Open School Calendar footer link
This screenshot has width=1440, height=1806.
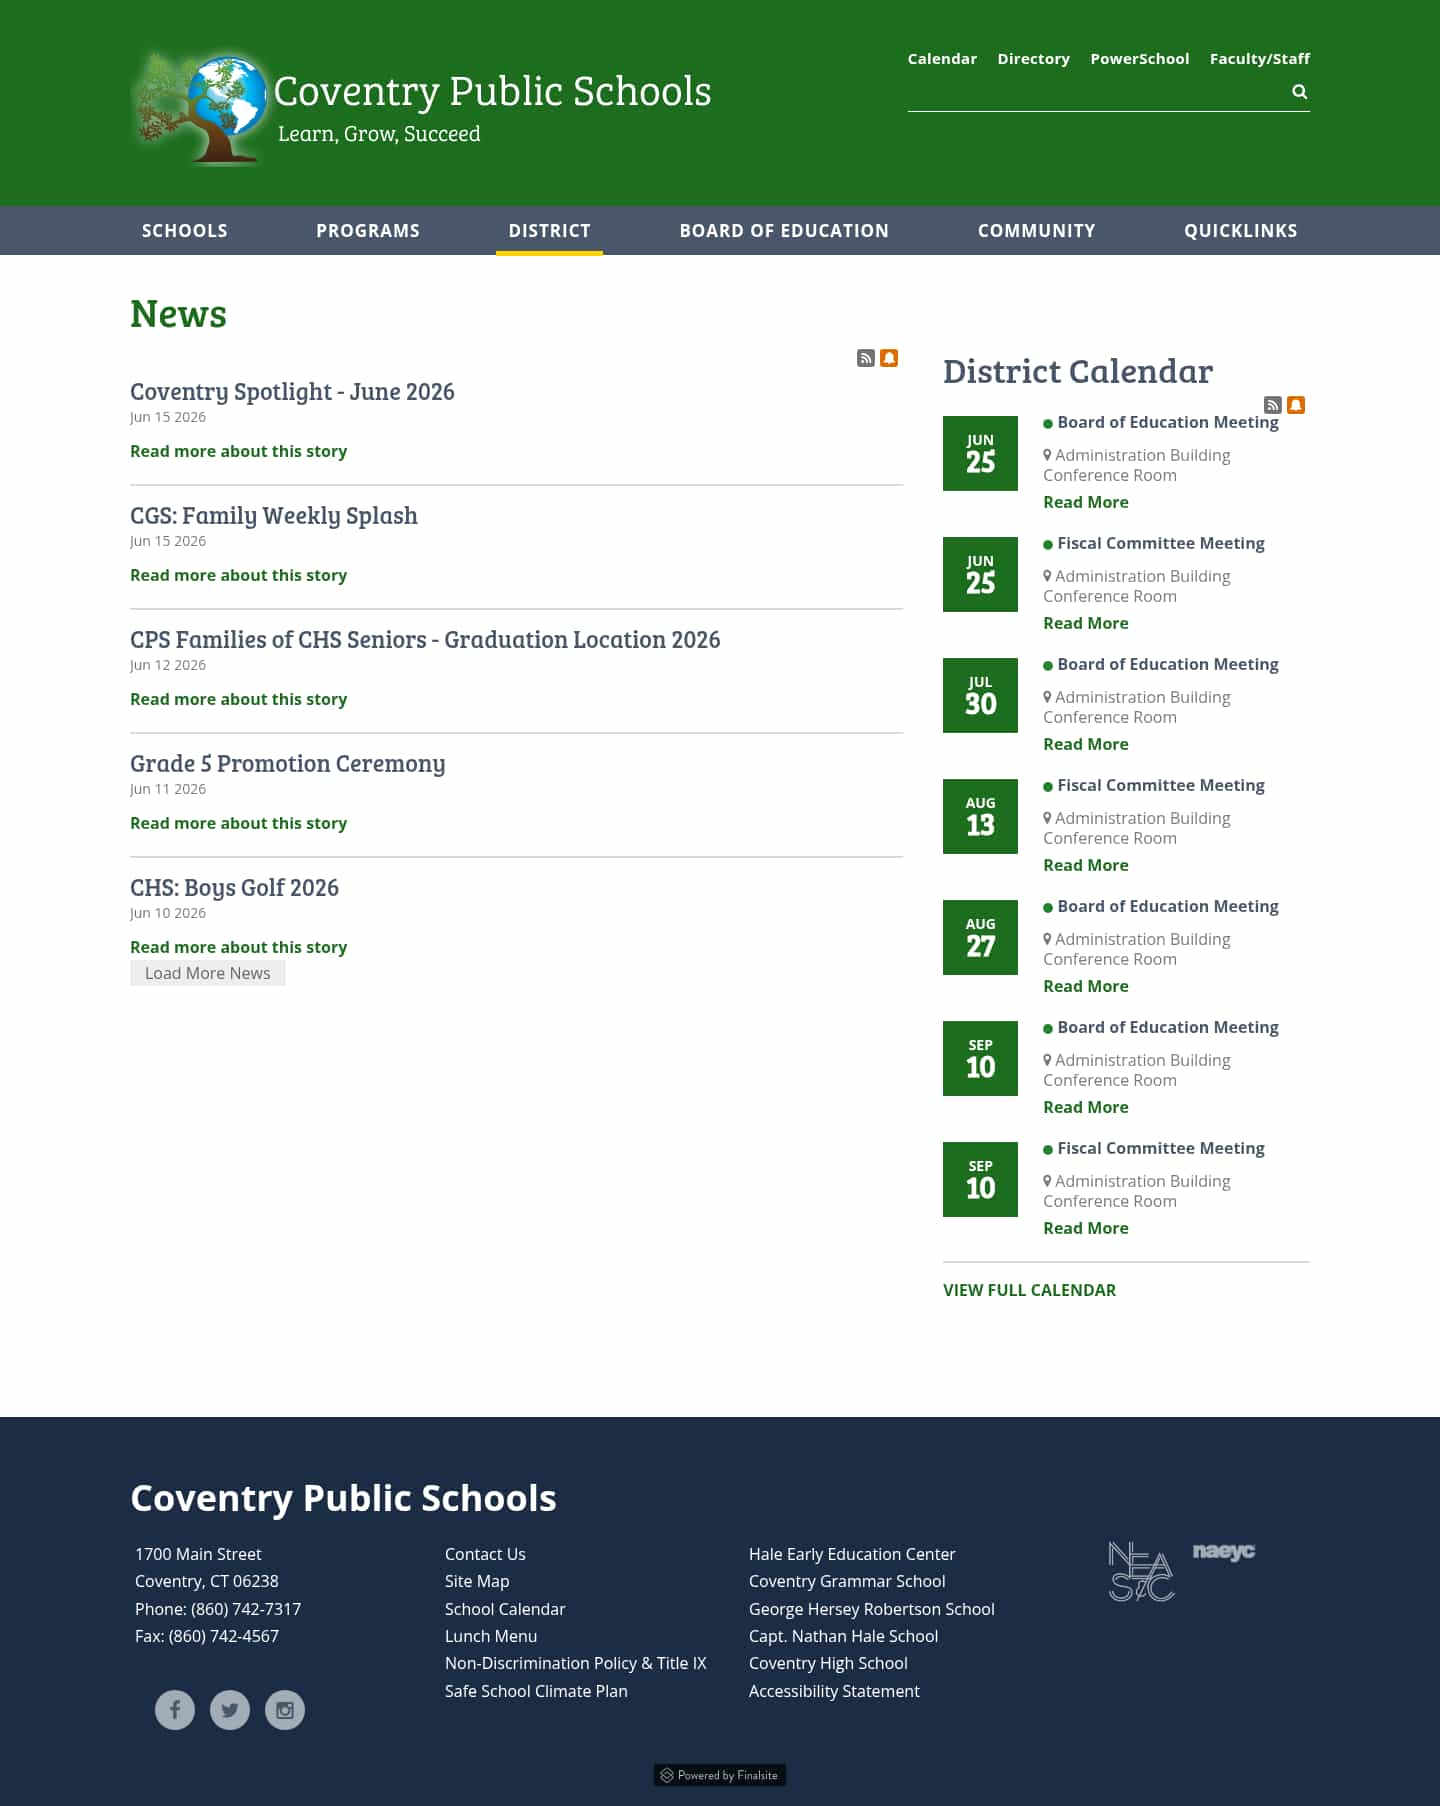tap(505, 1609)
